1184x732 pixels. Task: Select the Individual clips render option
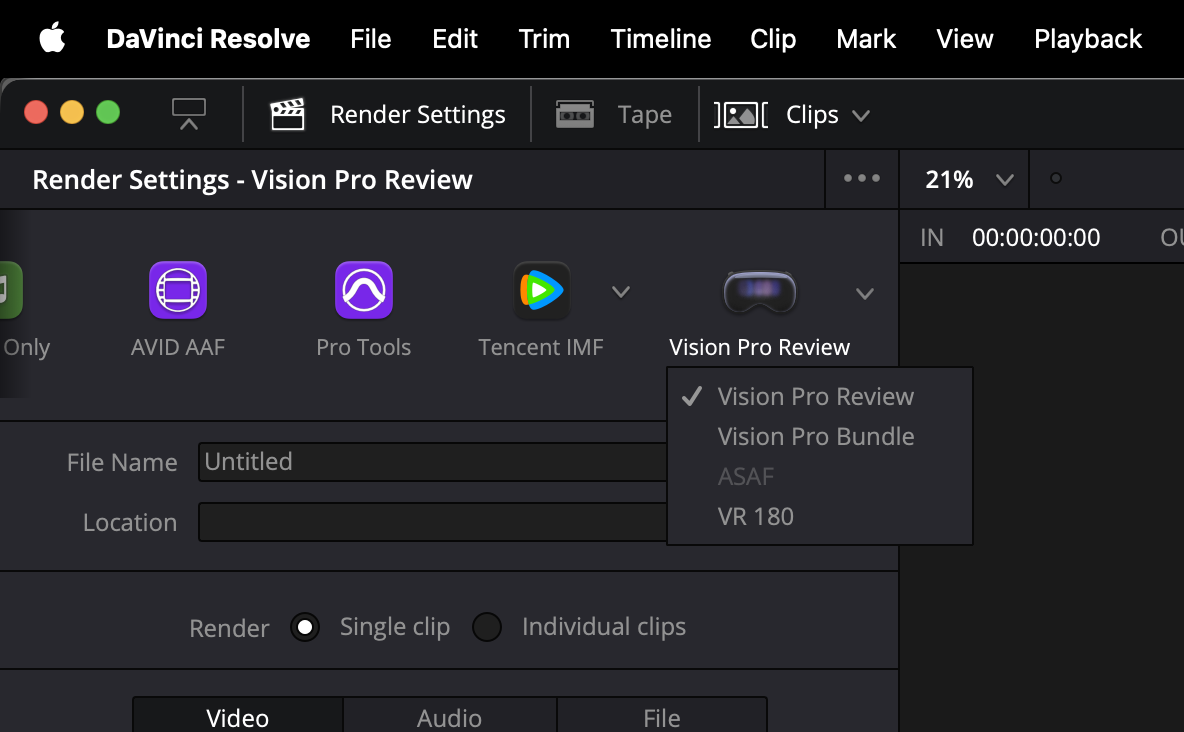pyautogui.click(x=487, y=628)
